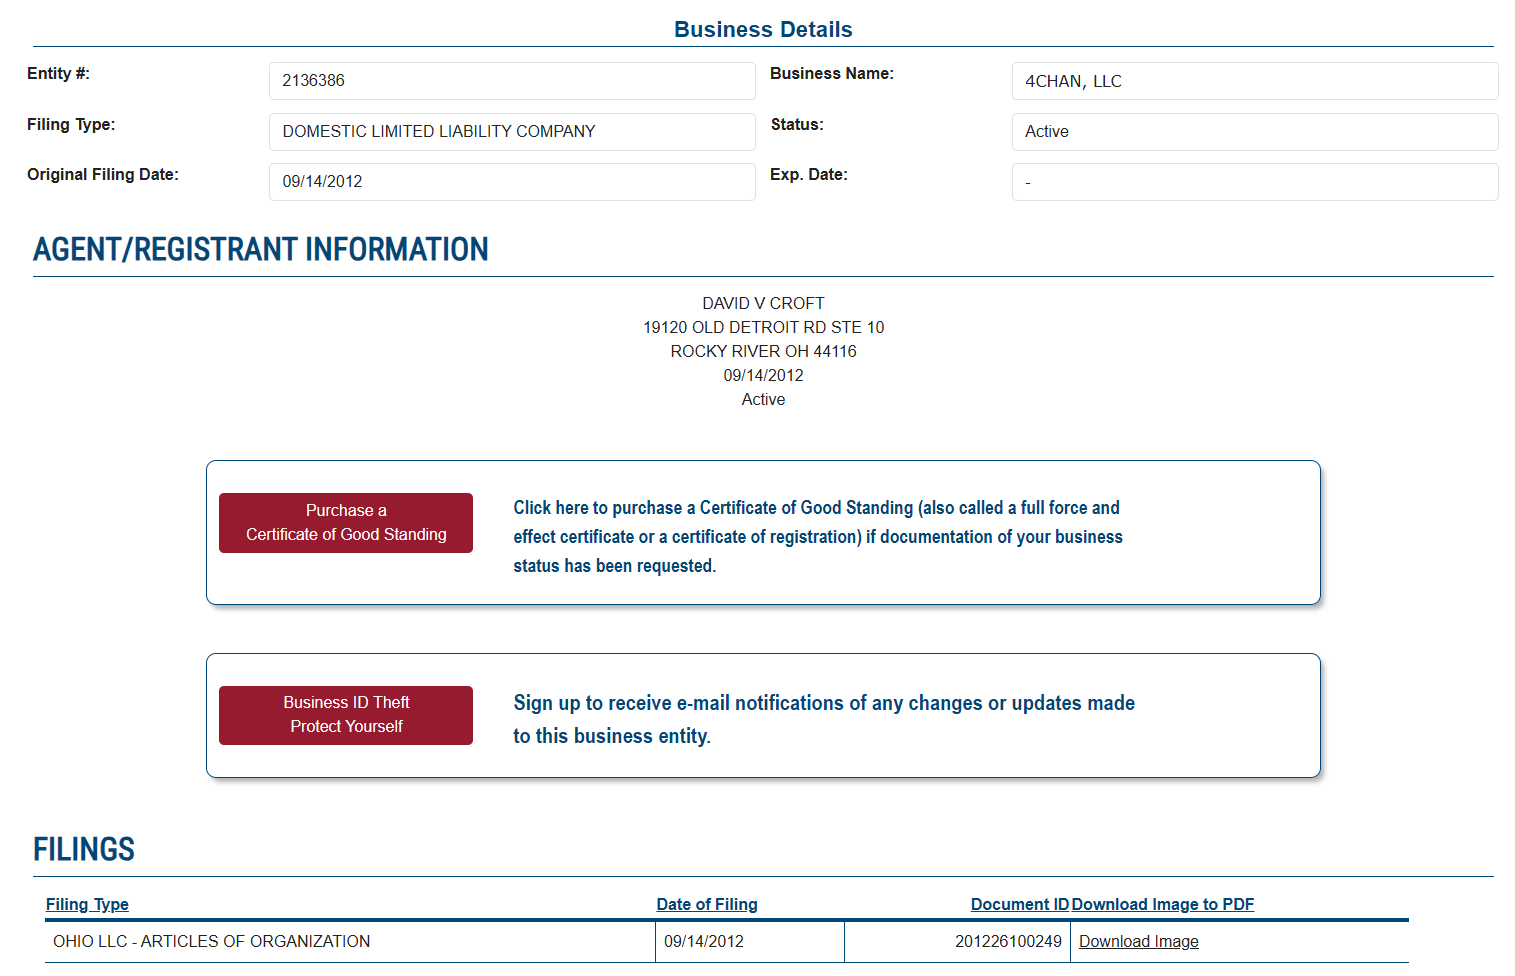Viewport: 1515px width, 976px height.
Task: Open the Business ID Theft Protect Yourself button
Action: click(x=346, y=715)
